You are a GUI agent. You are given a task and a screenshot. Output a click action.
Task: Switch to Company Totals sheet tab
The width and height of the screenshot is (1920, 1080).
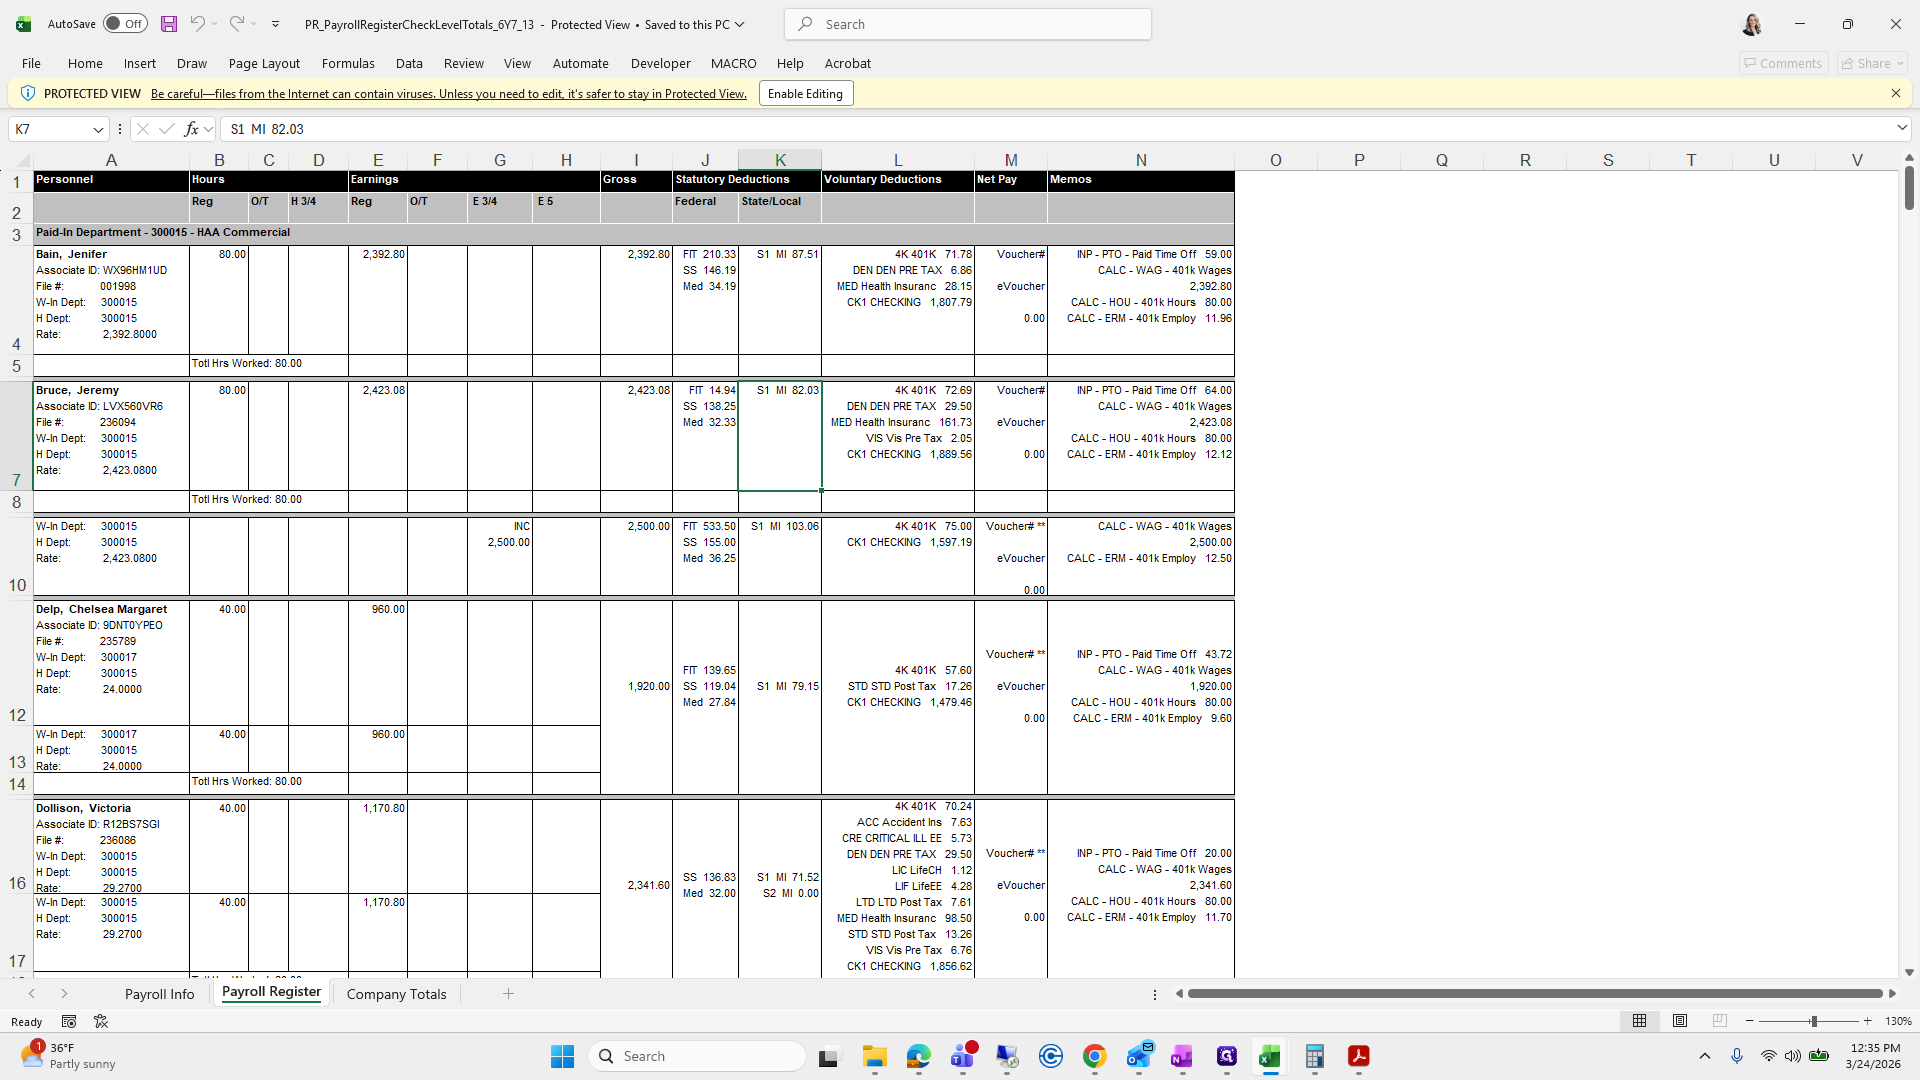click(396, 994)
